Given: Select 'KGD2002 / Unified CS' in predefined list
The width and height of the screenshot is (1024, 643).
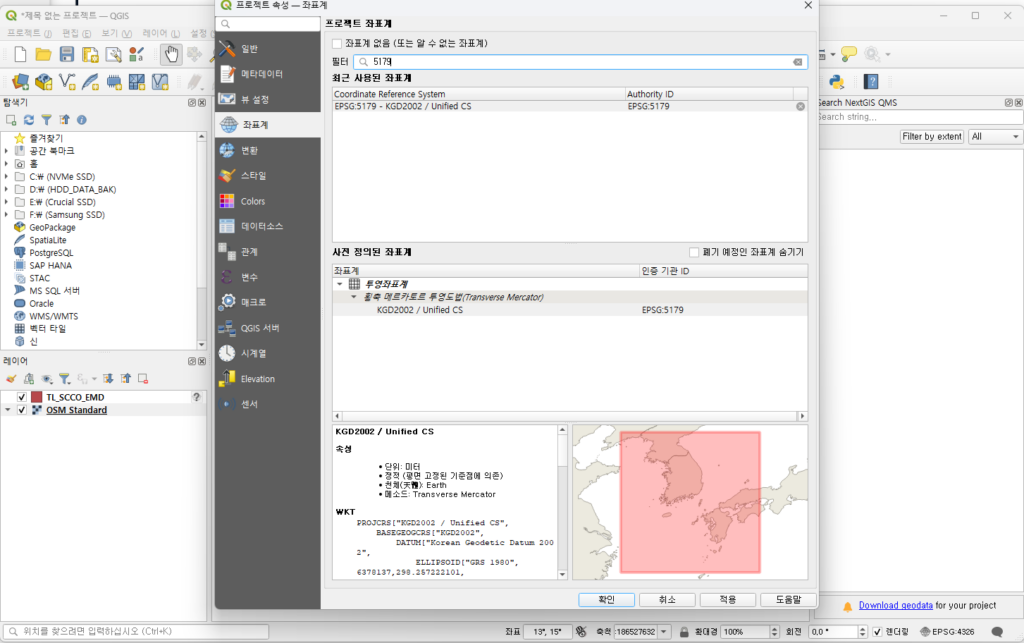Looking at the screenshot, I should 420,310.
